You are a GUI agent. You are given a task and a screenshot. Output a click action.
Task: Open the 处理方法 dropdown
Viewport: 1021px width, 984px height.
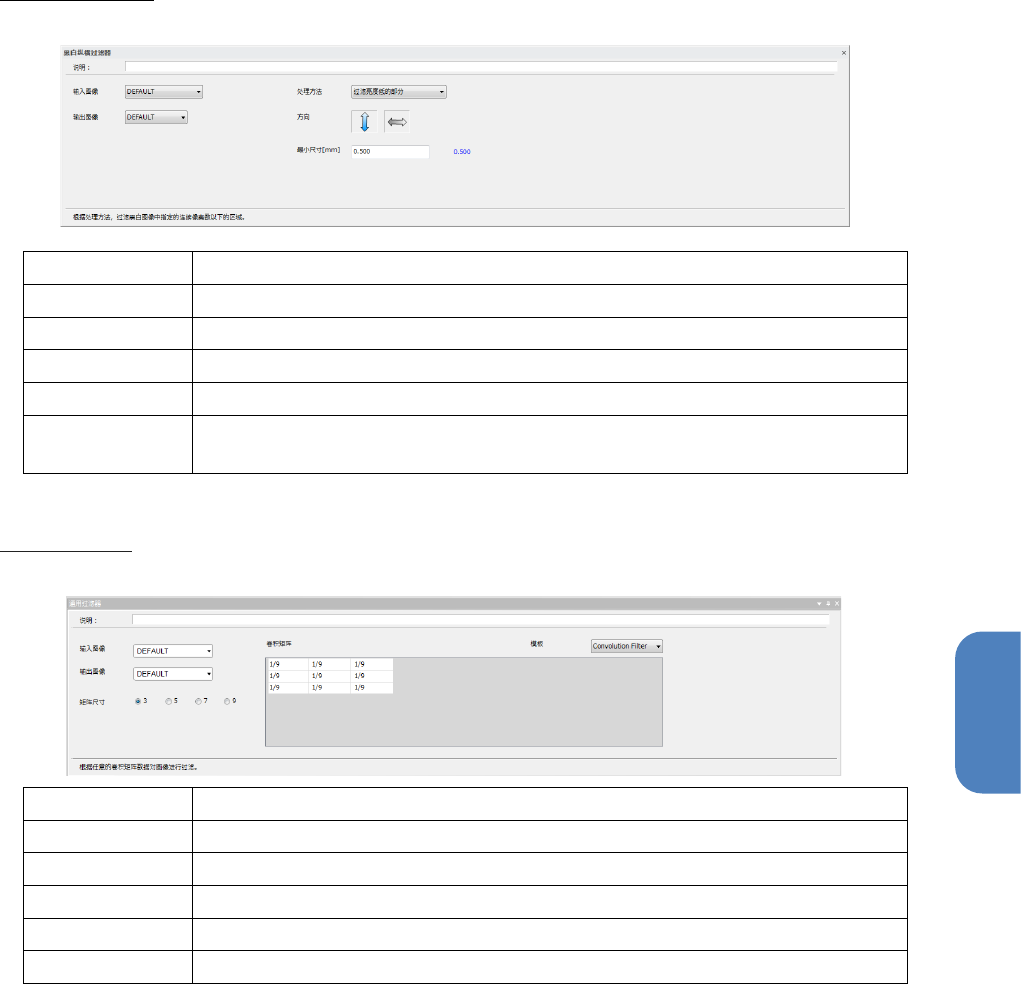pos(399,92)
